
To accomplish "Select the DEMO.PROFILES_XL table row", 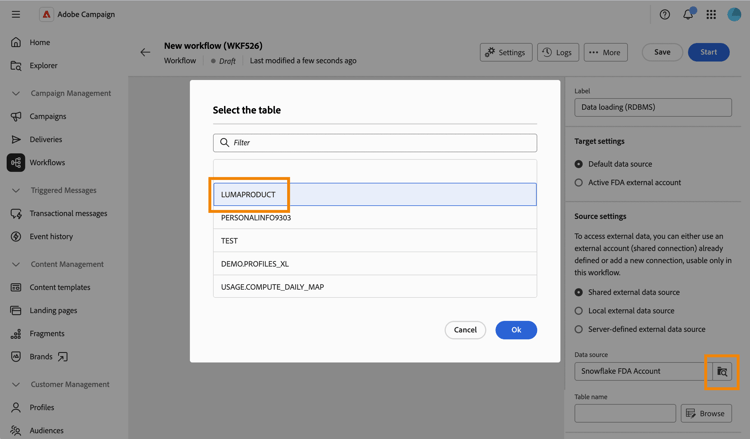I will pyautogui.click(x=375, y=263).
